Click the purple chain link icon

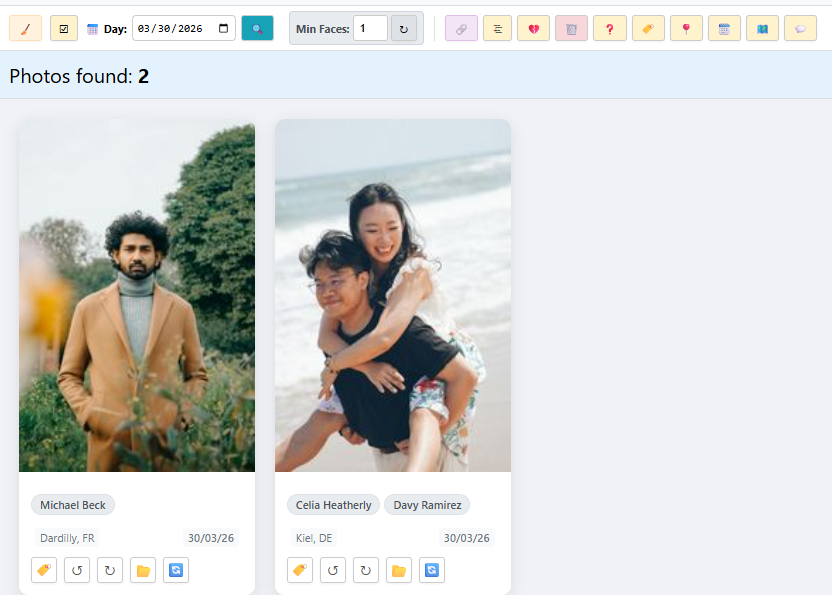tap(461, 29)
